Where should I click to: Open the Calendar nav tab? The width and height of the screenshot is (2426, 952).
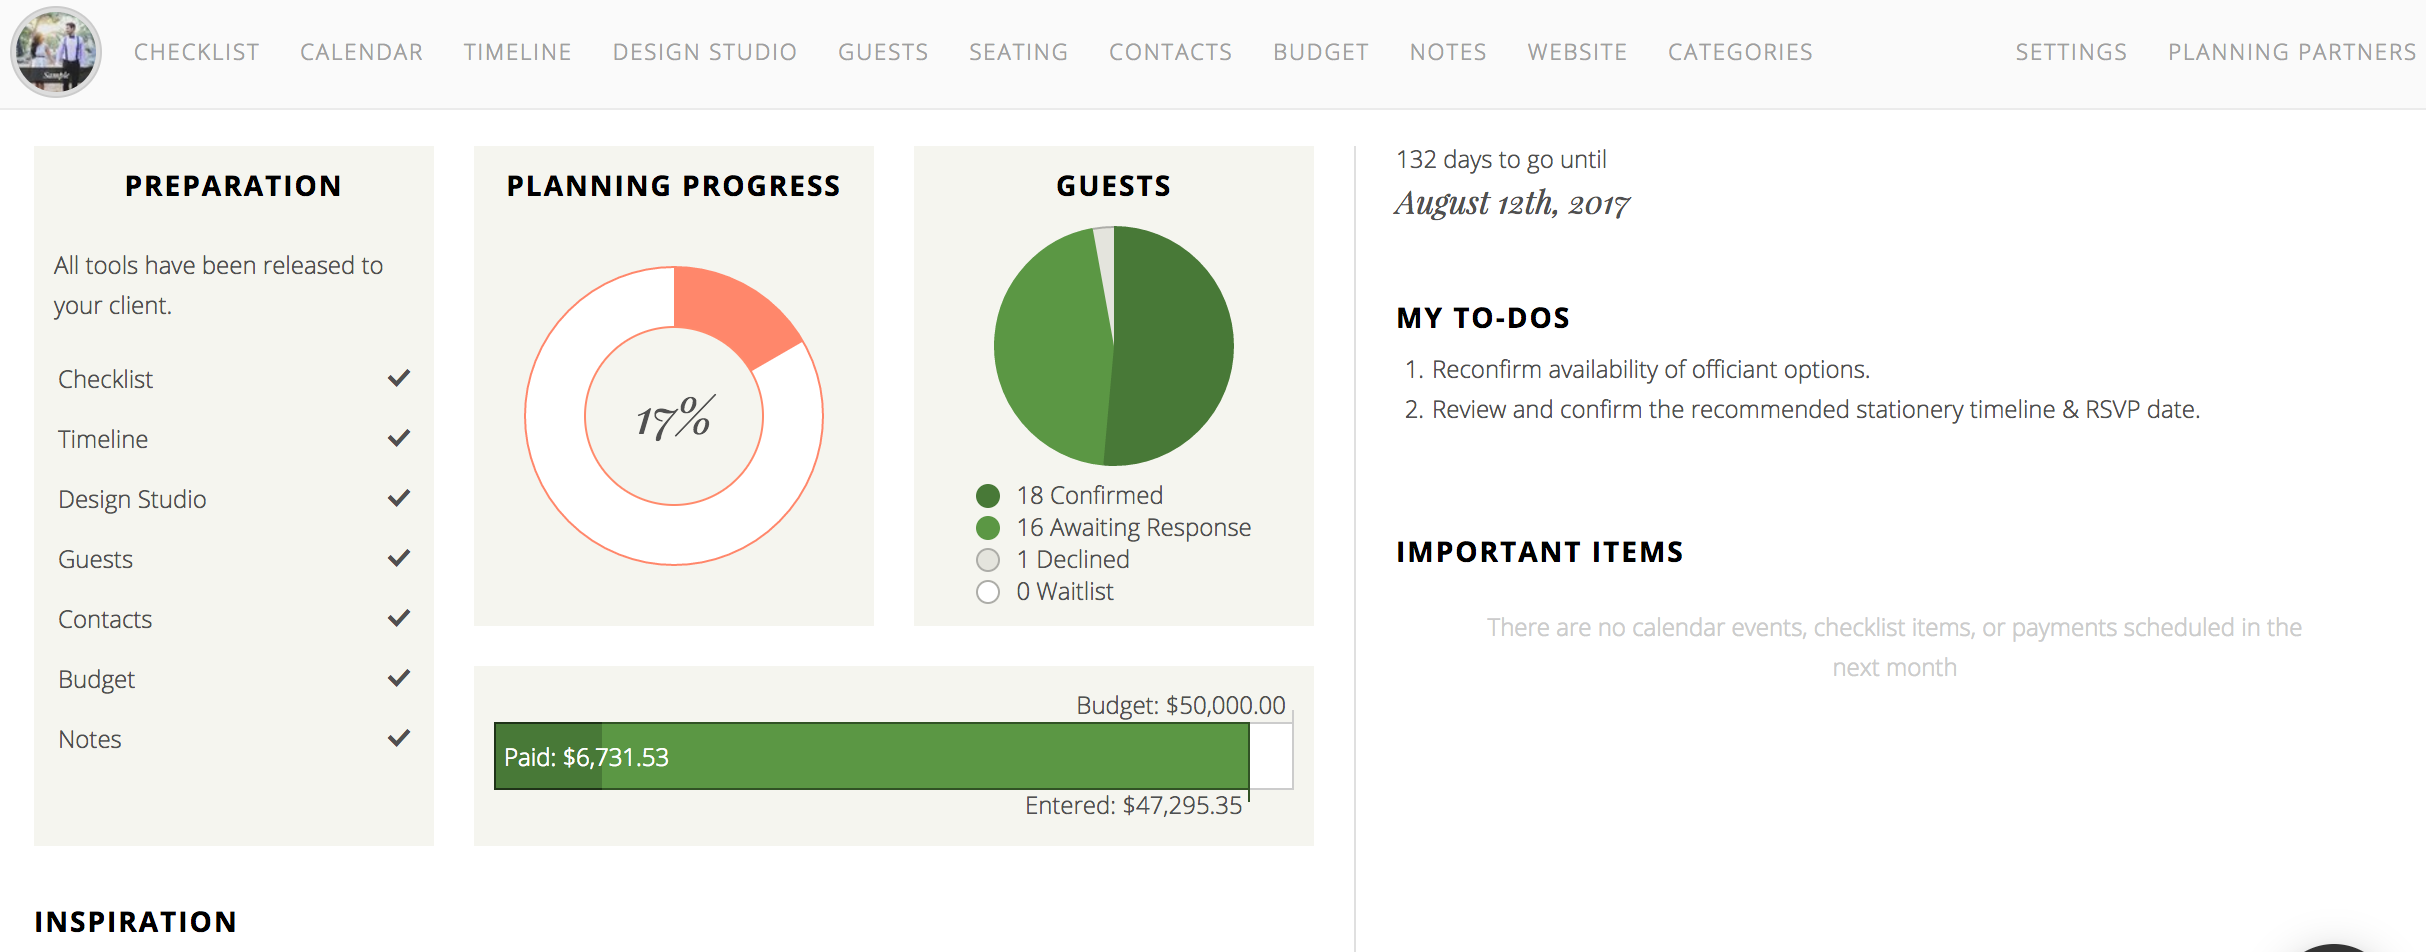point(362,52)
